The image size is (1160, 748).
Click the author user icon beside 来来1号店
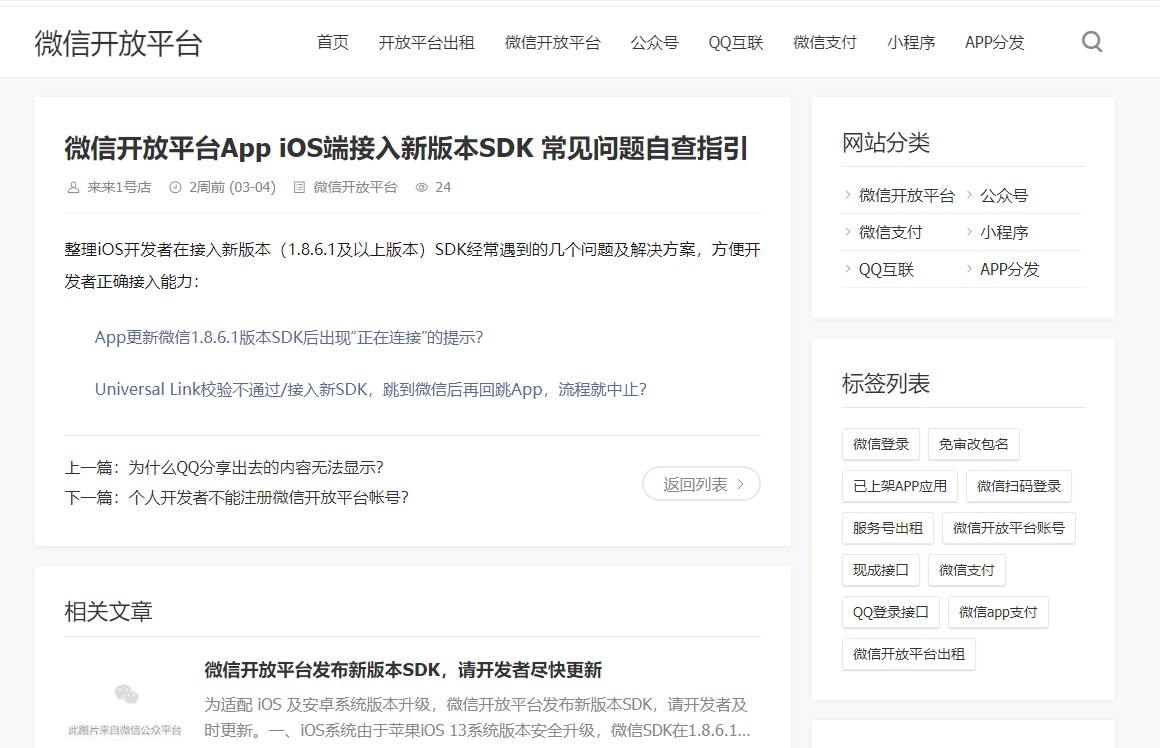pos(73,187)
